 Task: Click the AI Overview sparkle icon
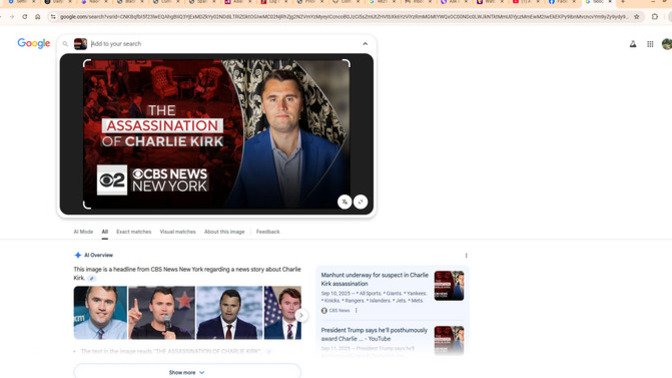[78, 255]
